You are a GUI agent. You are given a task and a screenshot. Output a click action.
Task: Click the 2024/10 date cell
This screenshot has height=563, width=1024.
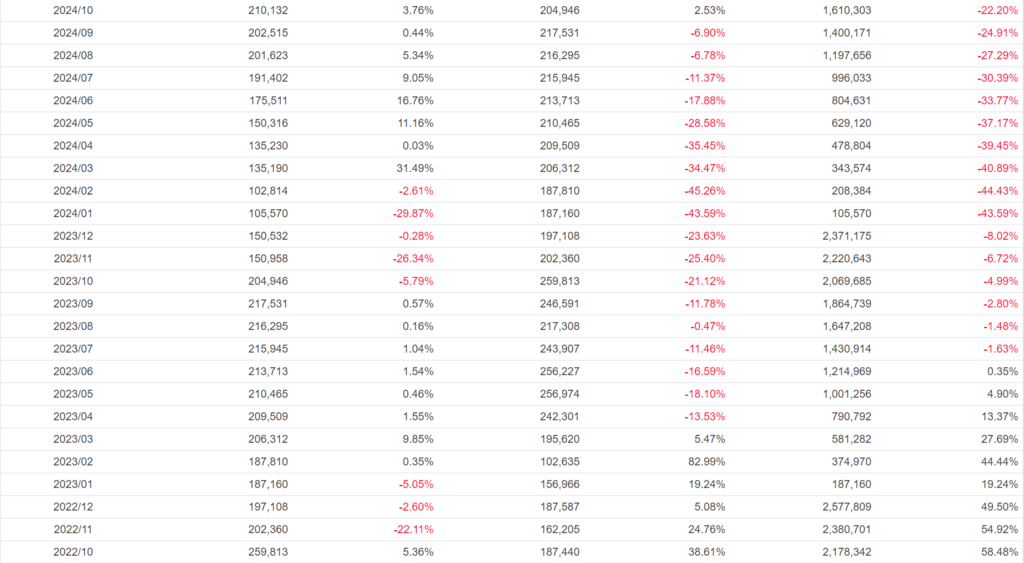point(73,10)
